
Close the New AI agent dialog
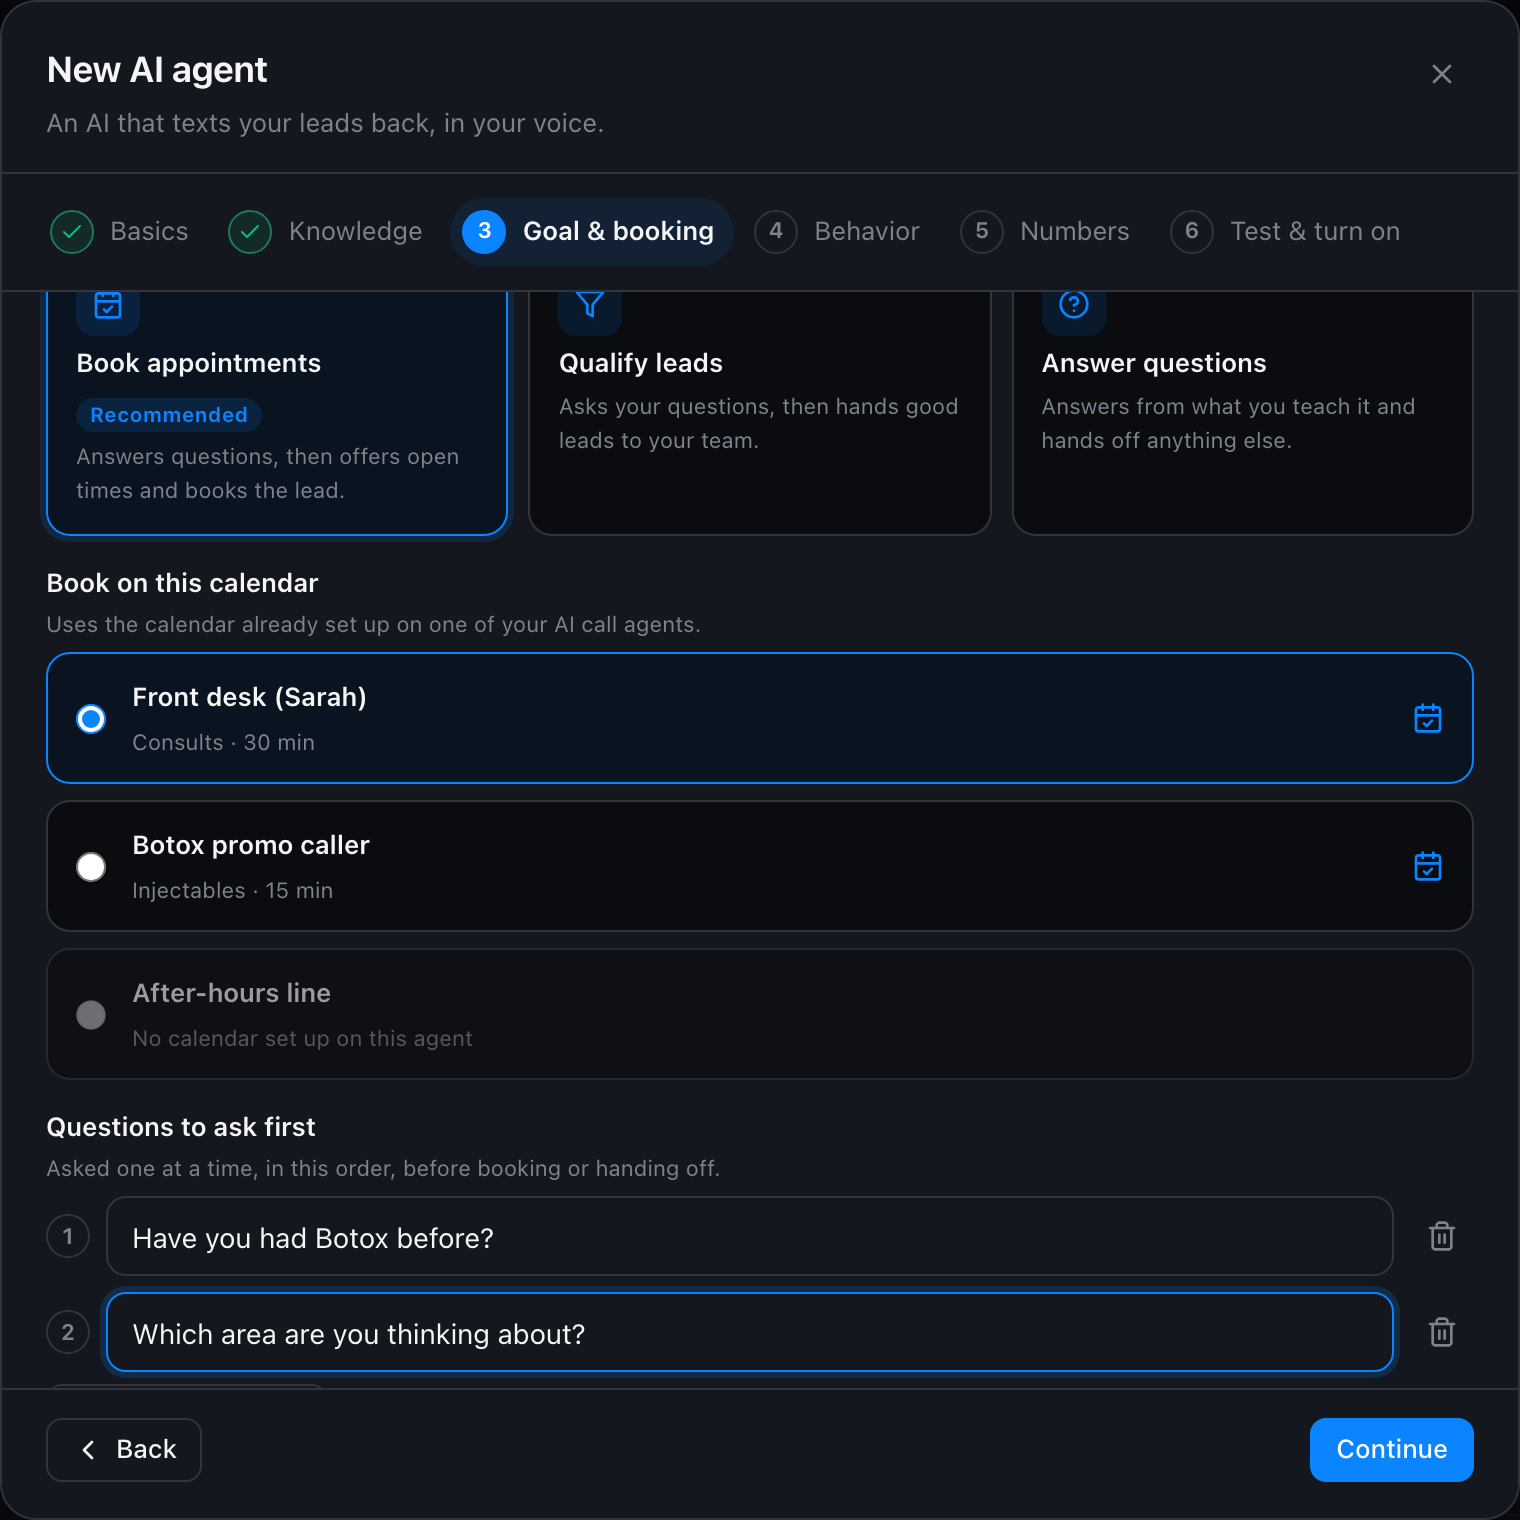coord(1441,74)
